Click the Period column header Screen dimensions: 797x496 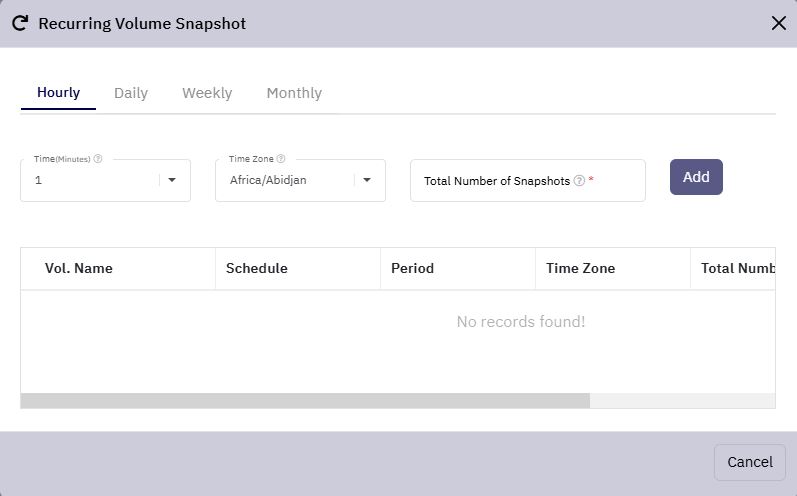pyautogui.click(x=412, y=268)
